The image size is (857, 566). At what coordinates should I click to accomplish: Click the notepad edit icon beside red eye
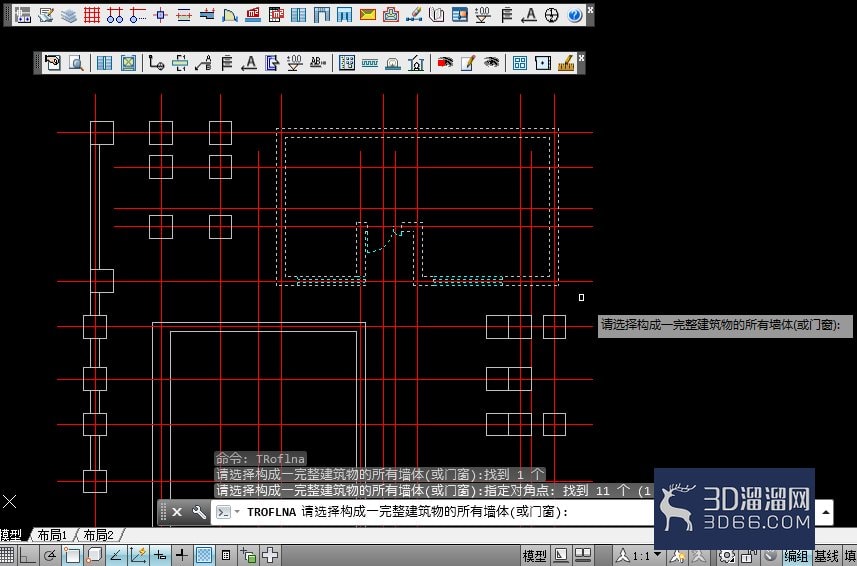tap(468, 63)
